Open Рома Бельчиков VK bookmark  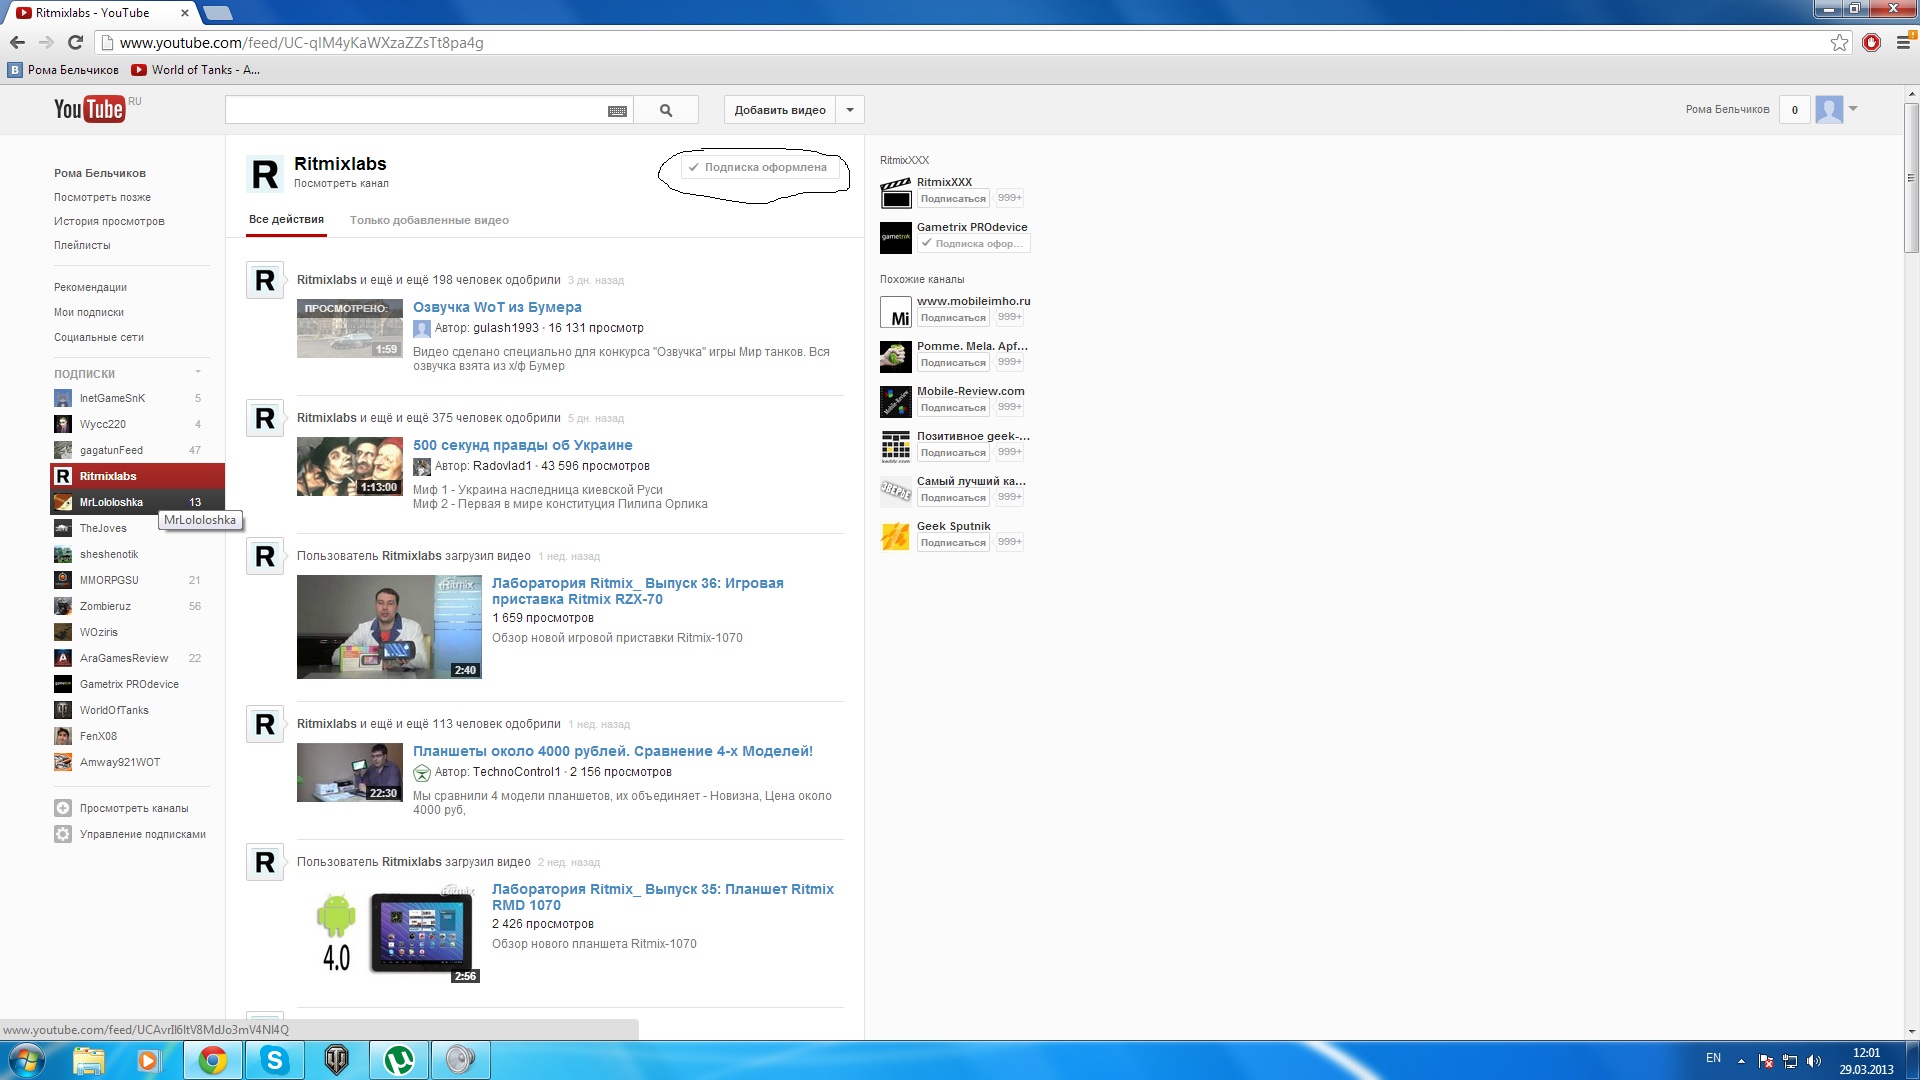click(63, 70)
